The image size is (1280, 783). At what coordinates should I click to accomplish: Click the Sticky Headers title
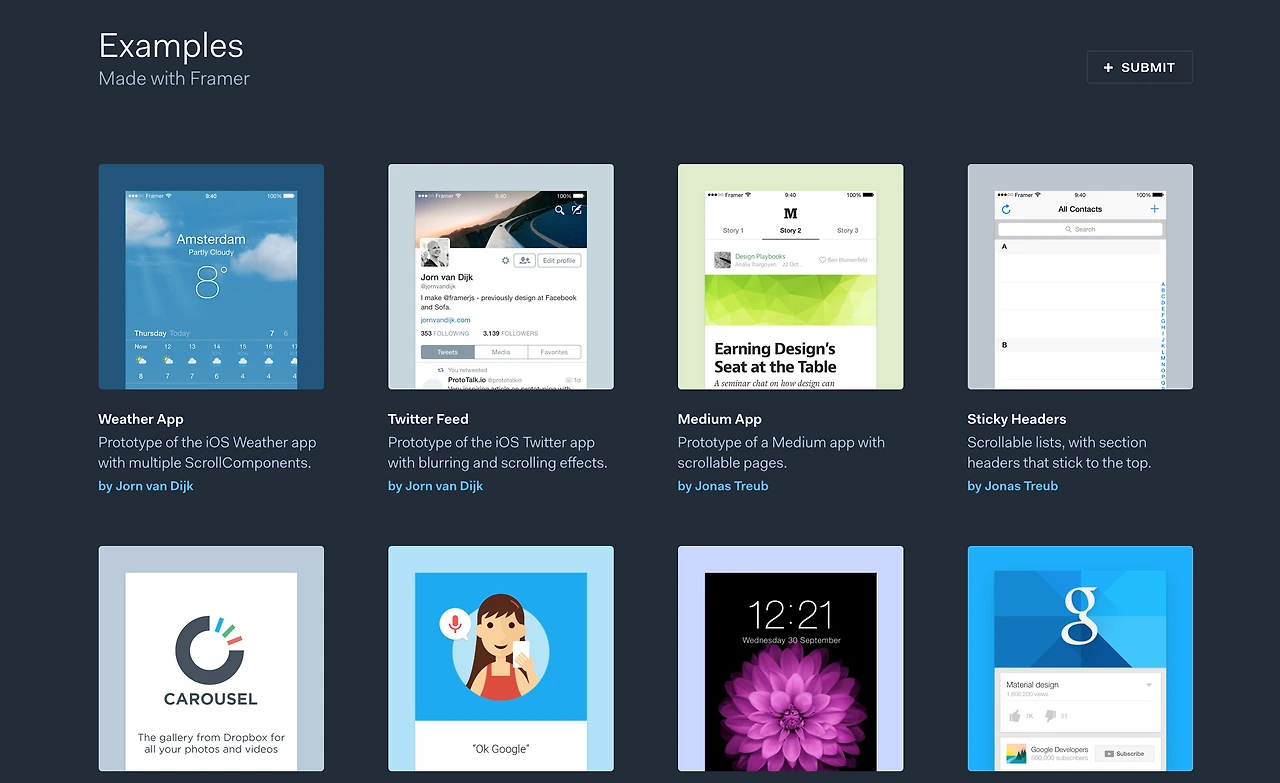(x=1017, y=419)
